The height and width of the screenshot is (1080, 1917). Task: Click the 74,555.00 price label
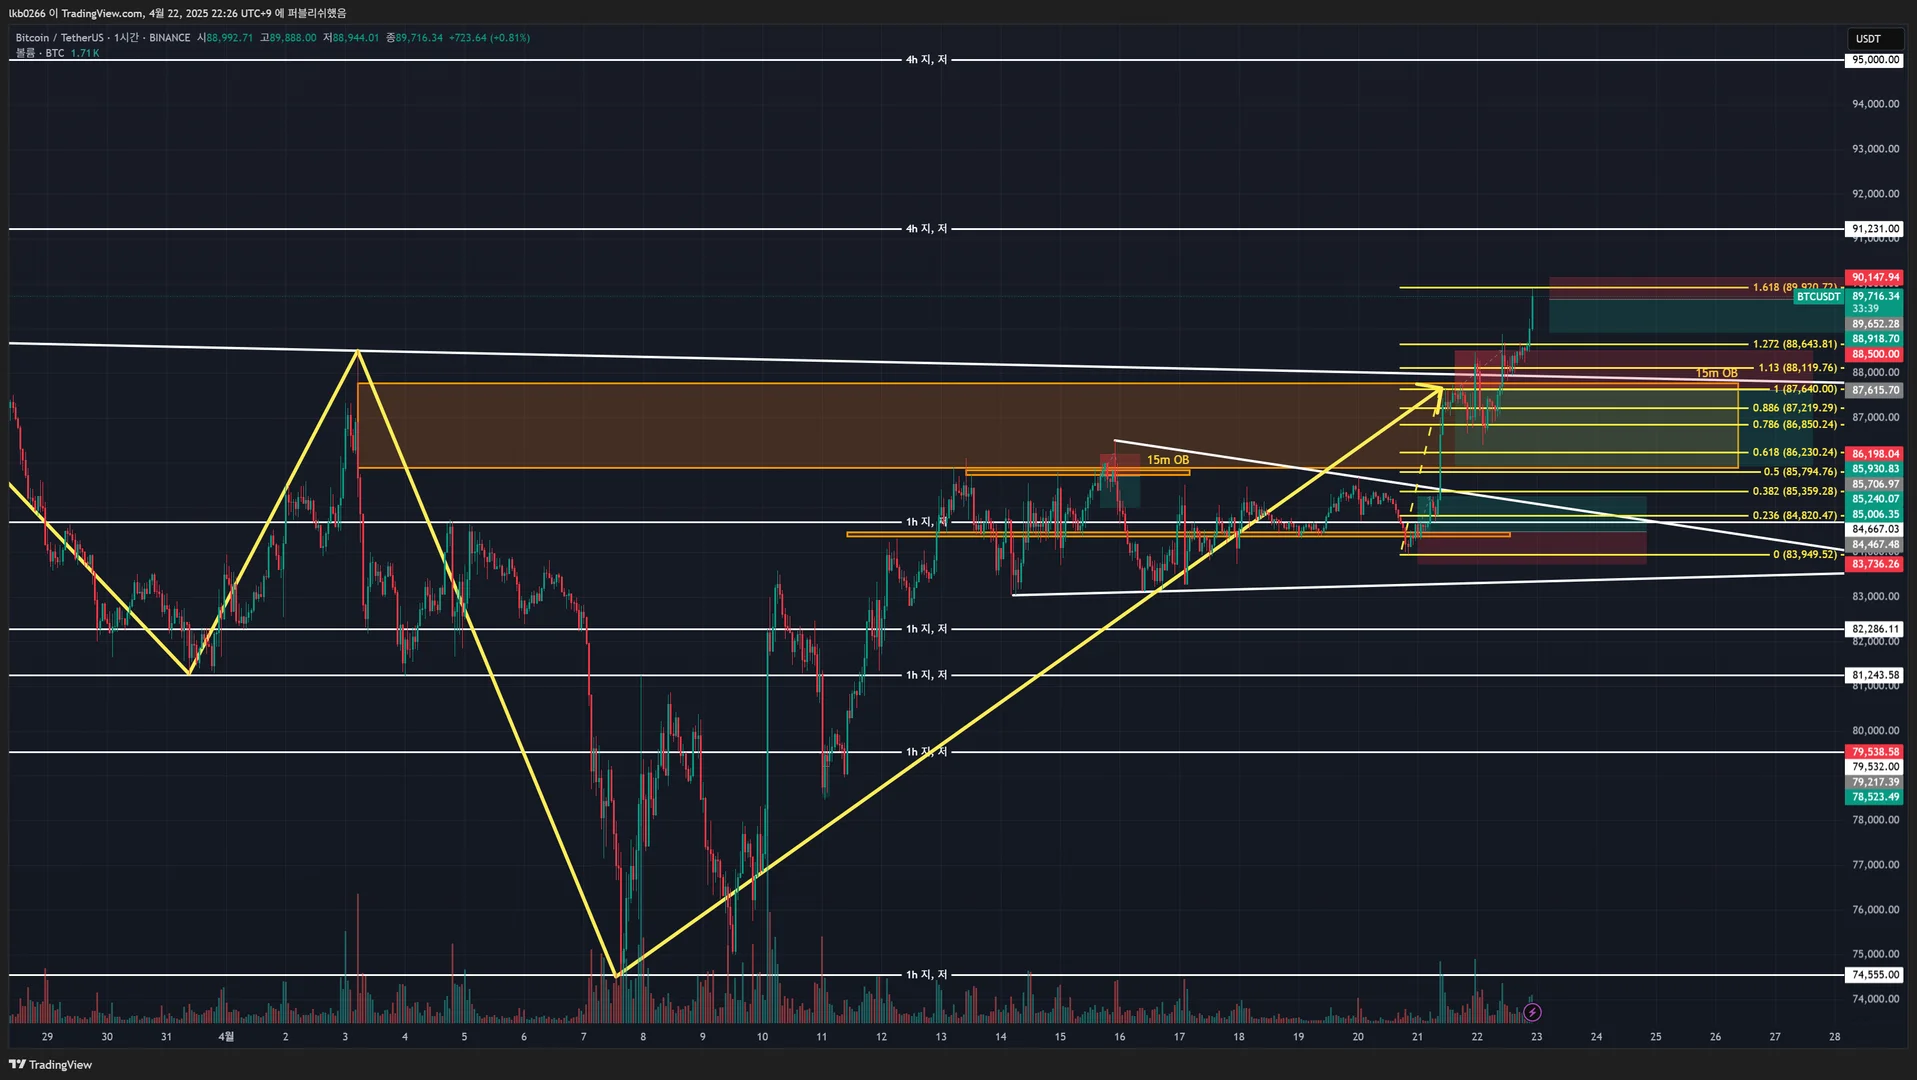coord(1875,975)
